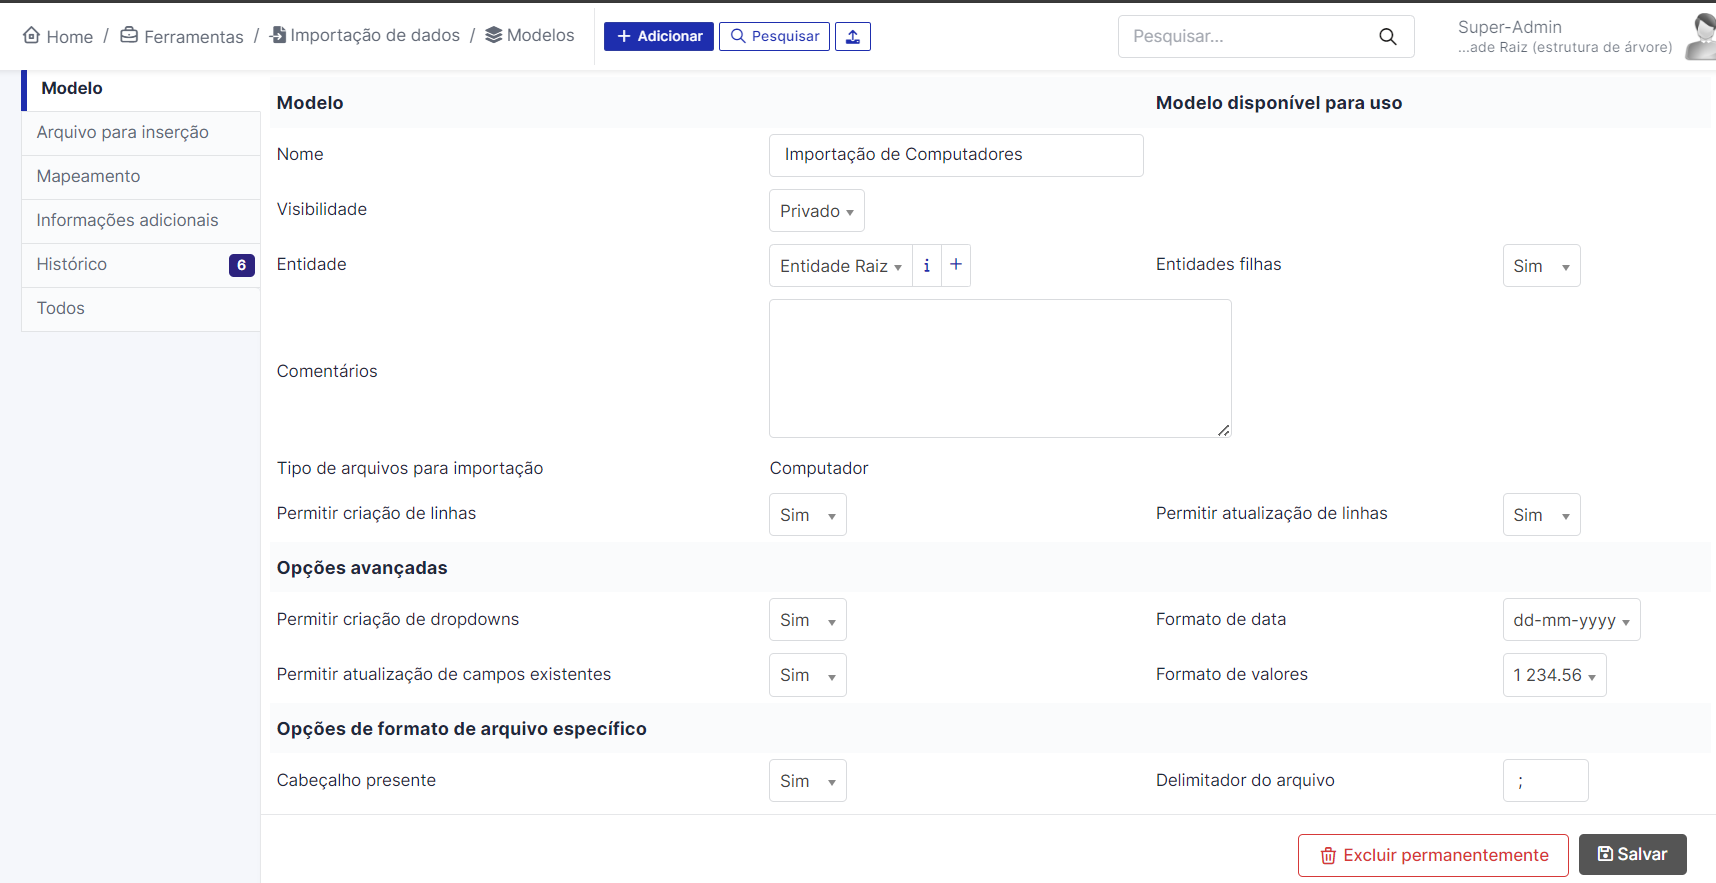Open the Entidade Raiz dropdown
The image size is (1716, 883).
click(841, 266)
